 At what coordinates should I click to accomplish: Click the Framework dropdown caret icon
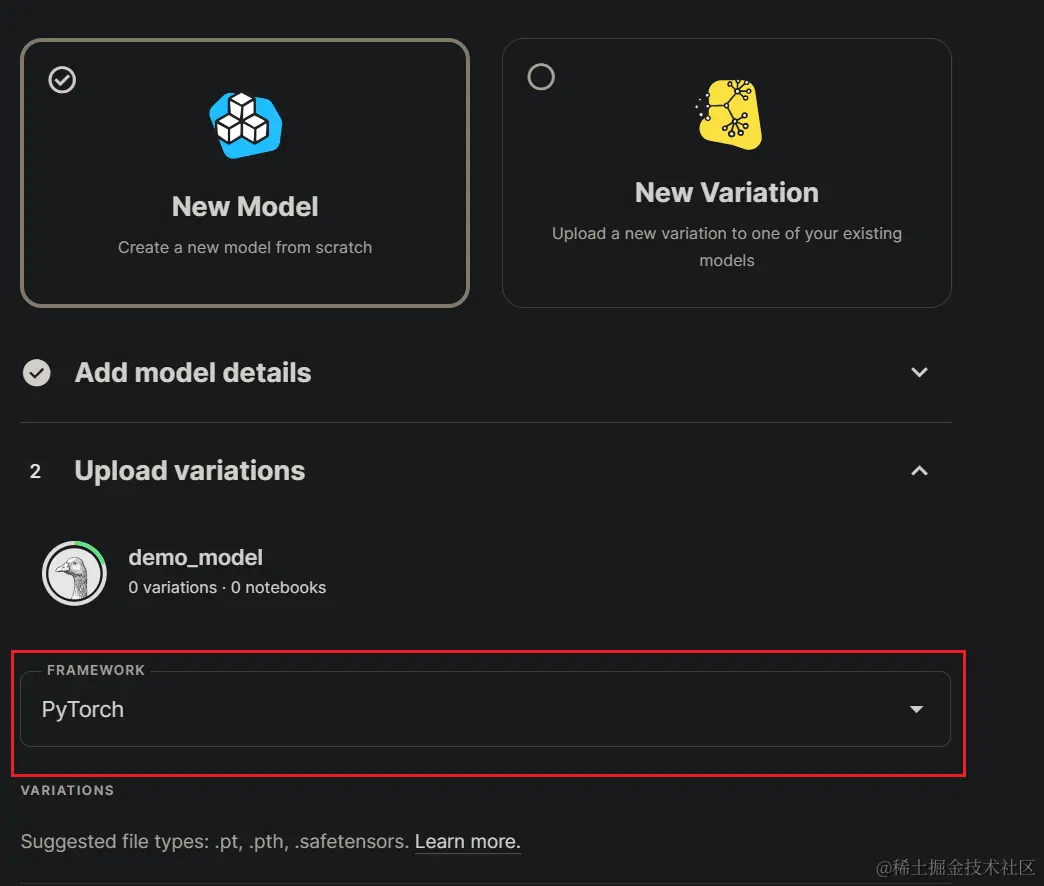pos(916,709)
